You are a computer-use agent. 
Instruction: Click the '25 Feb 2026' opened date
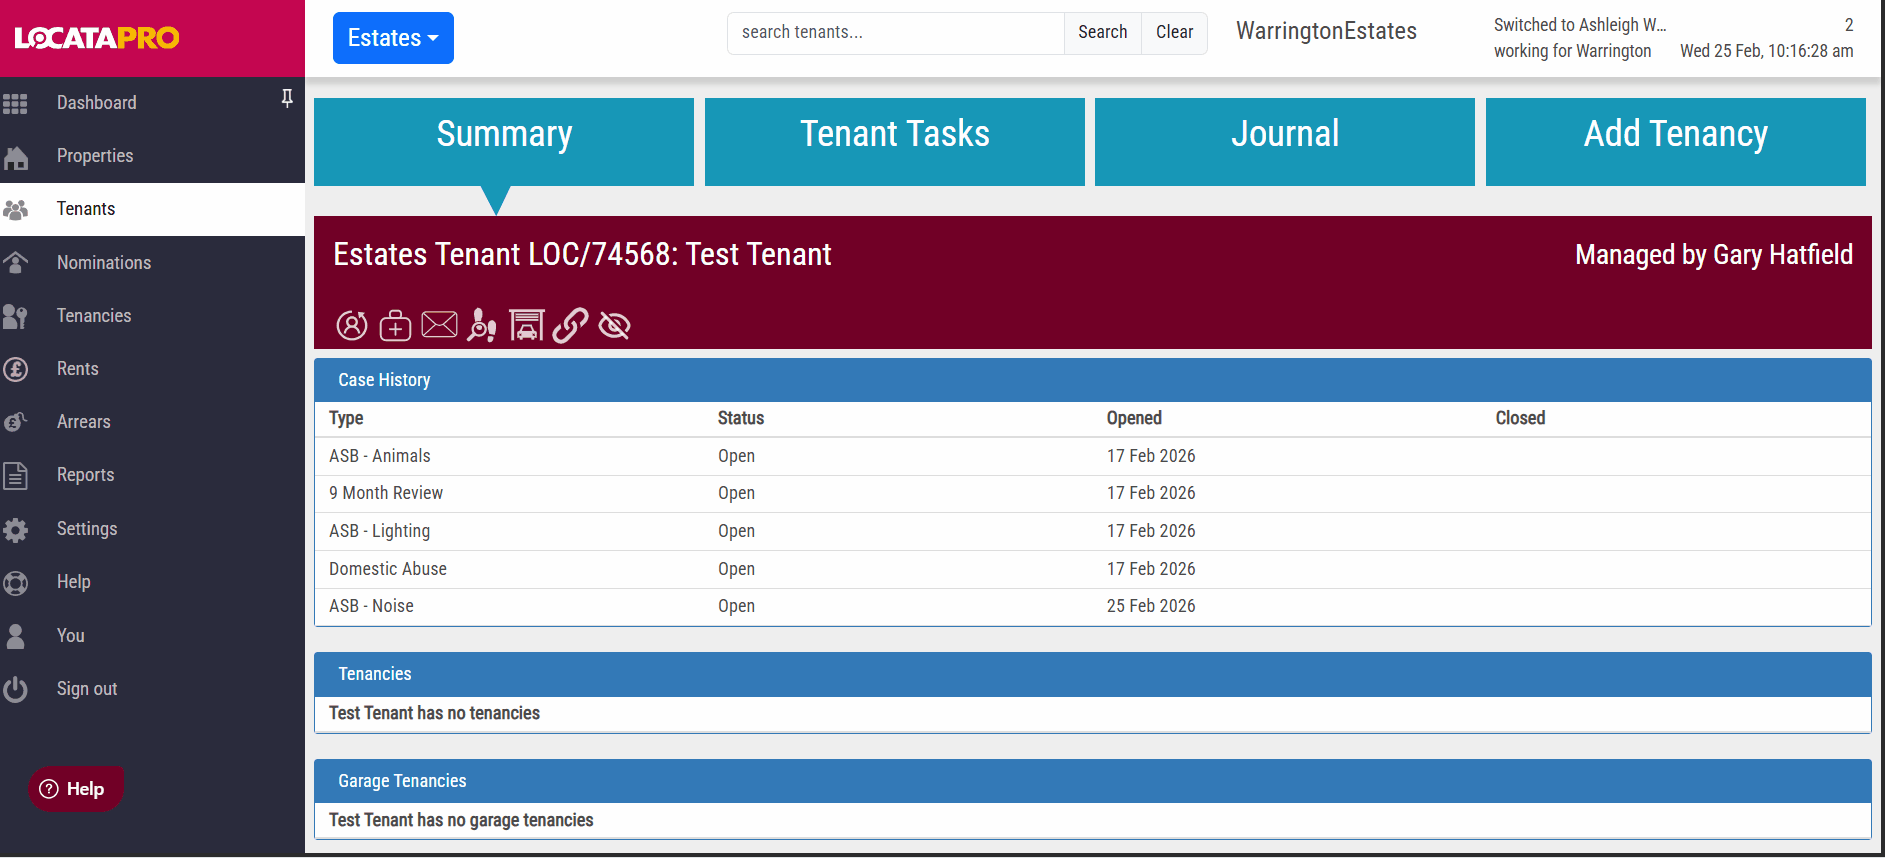coord(1151,606)
